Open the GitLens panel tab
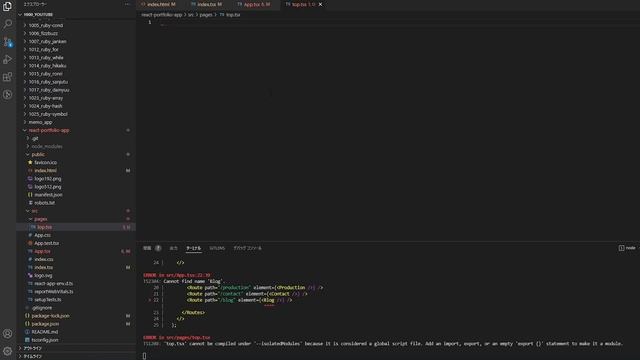This screenshot has height=360, width=640. (217, 248)
